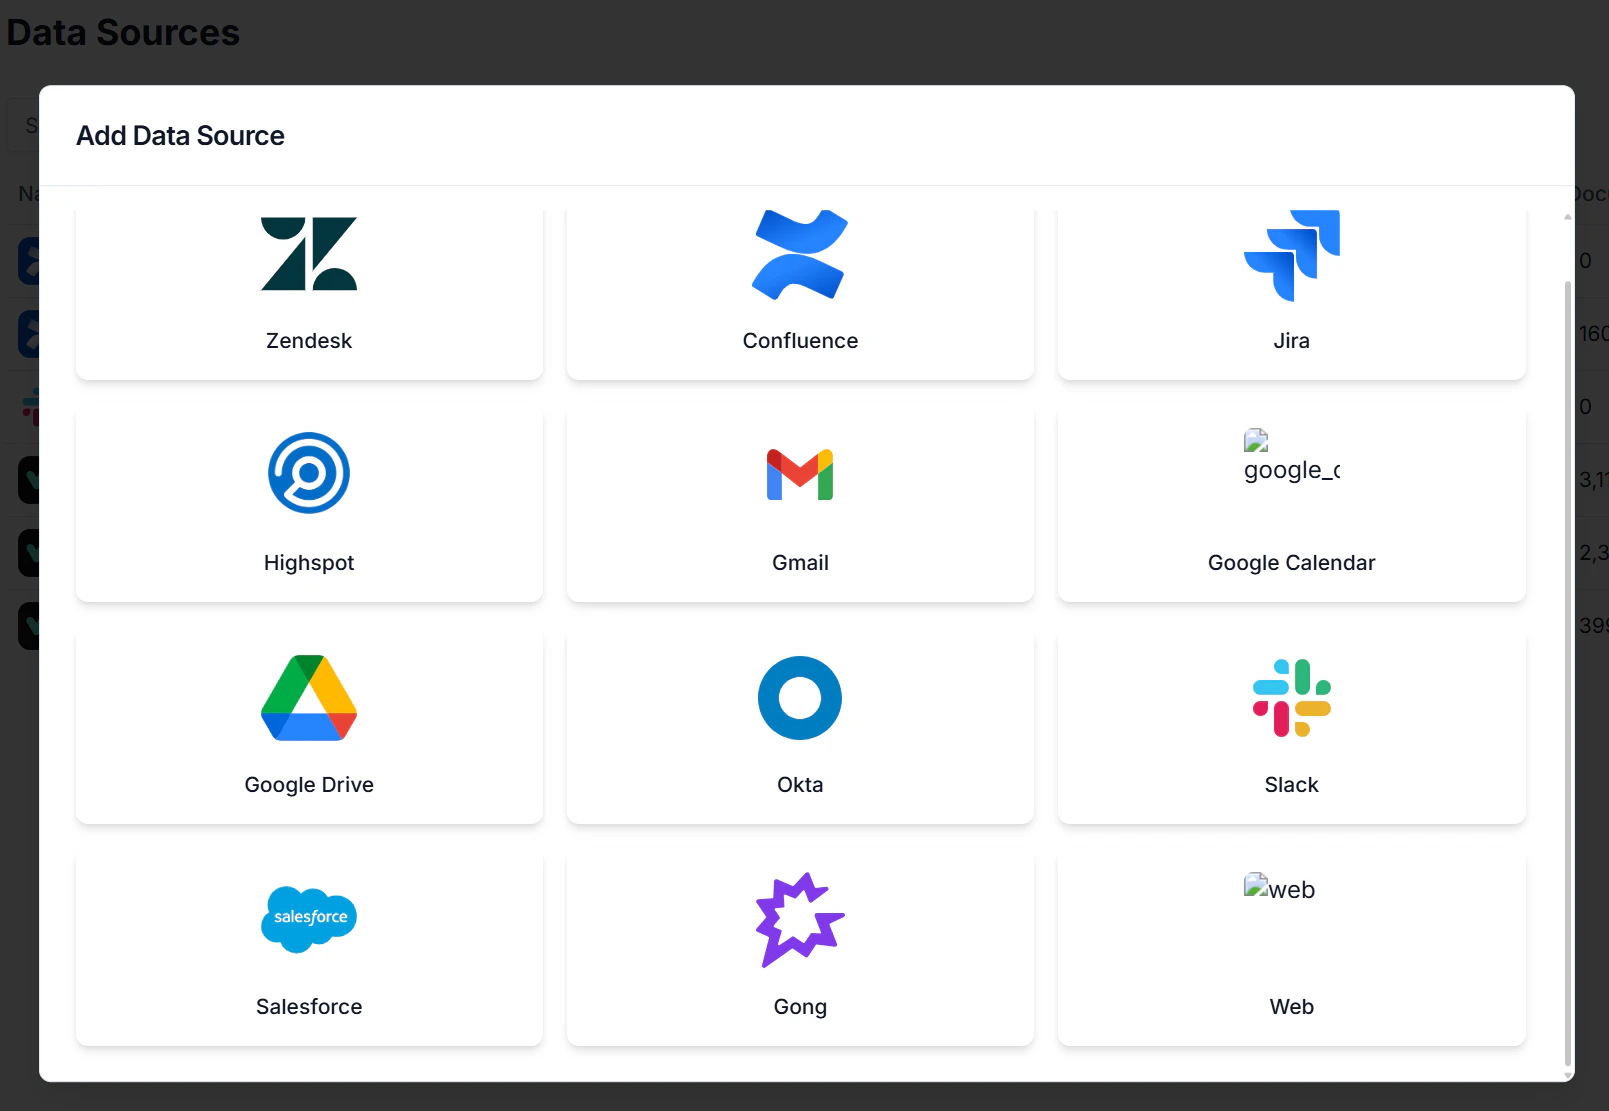
Task: Click the Okta label text
Action: [800, 785]
